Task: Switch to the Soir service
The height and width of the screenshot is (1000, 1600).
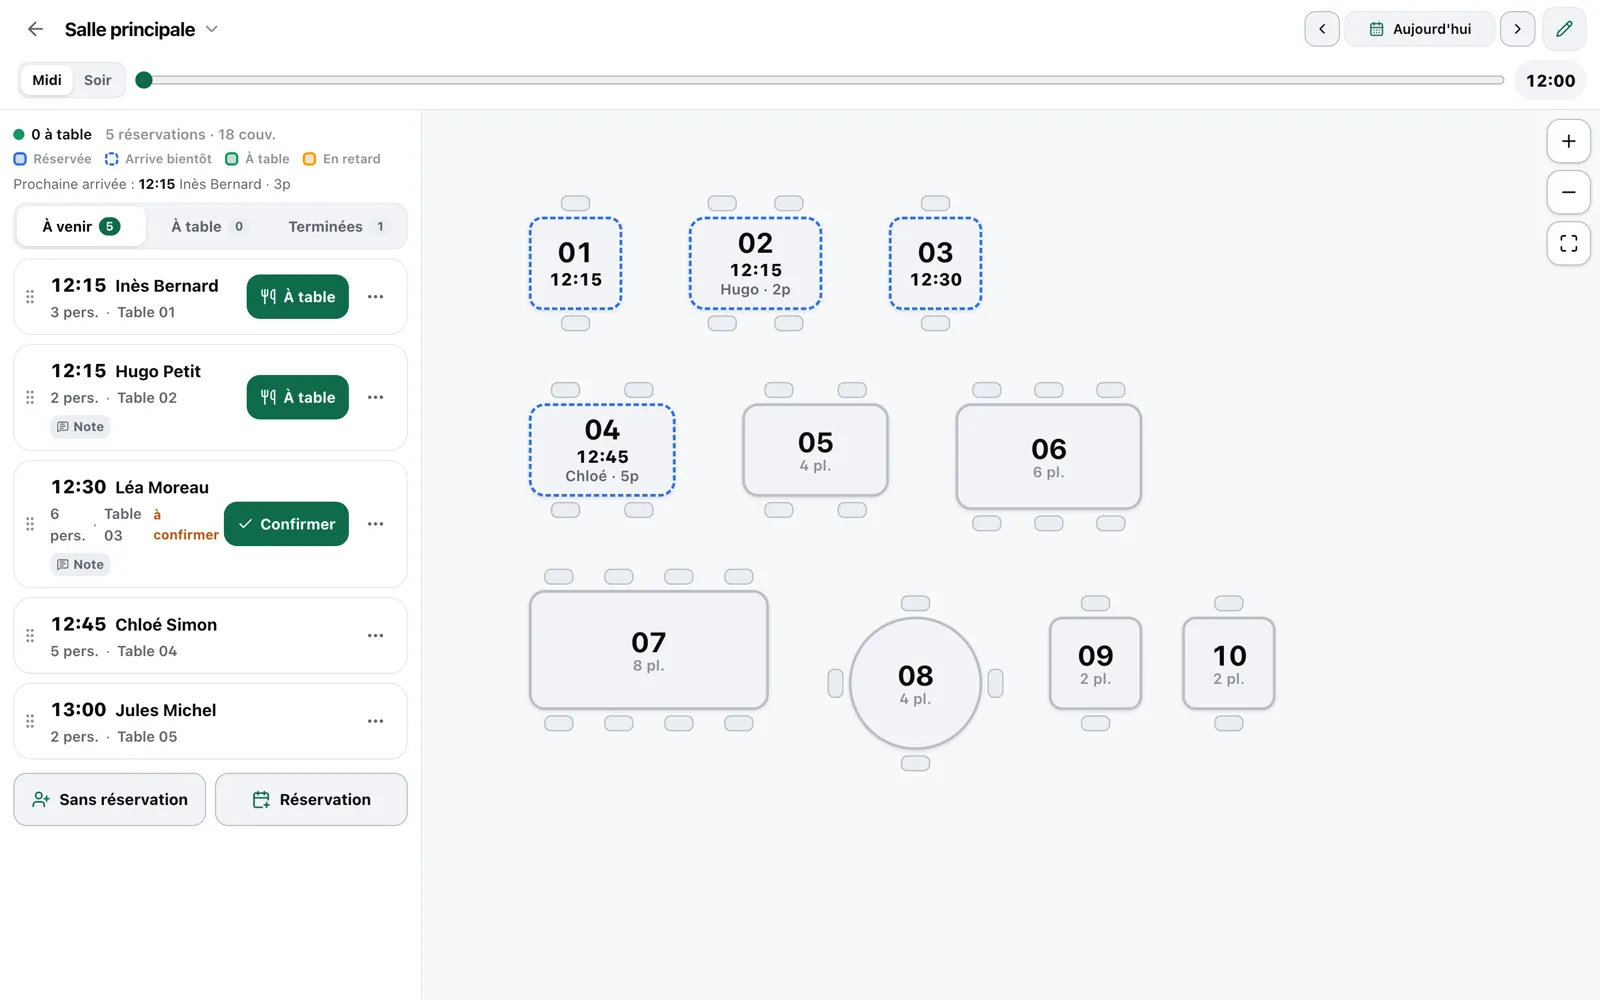Action: [98, 80]
